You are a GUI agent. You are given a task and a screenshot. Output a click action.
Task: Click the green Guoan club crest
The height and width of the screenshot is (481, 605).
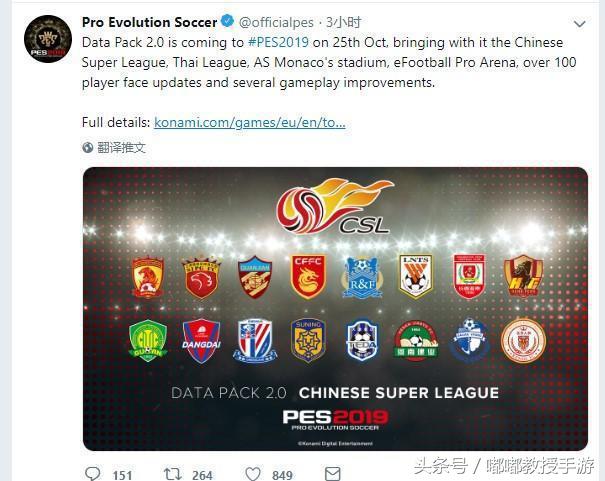(x=148, y=340)
